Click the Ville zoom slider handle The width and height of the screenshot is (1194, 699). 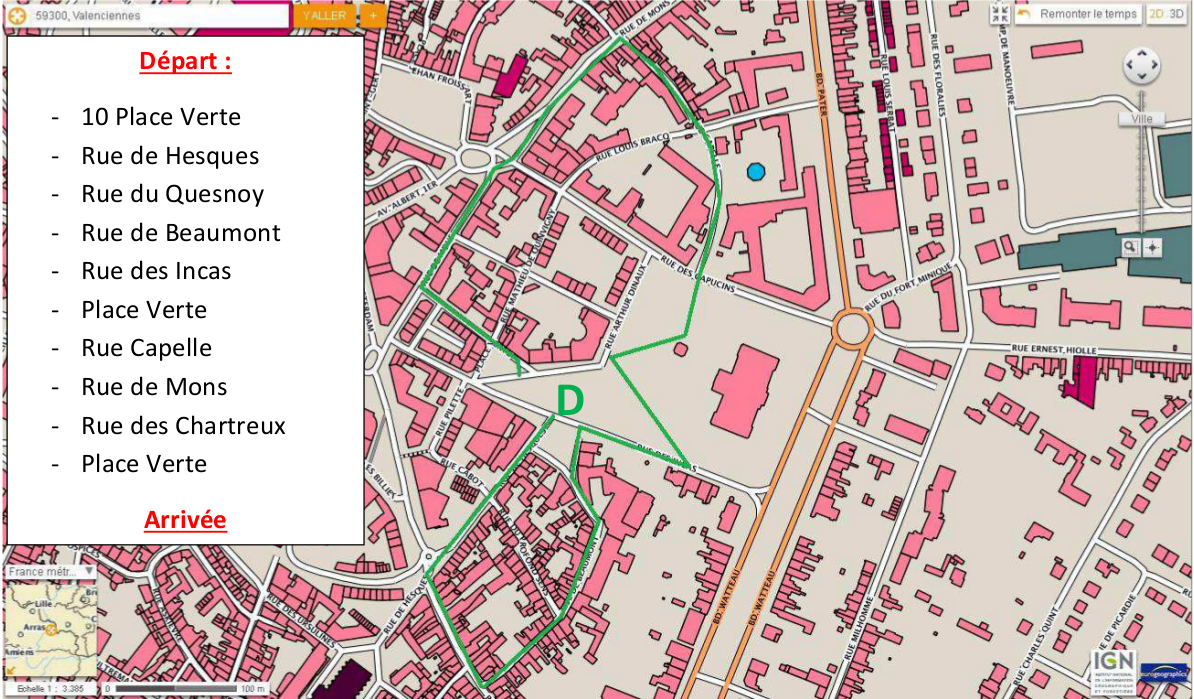tap(1141, 119)
